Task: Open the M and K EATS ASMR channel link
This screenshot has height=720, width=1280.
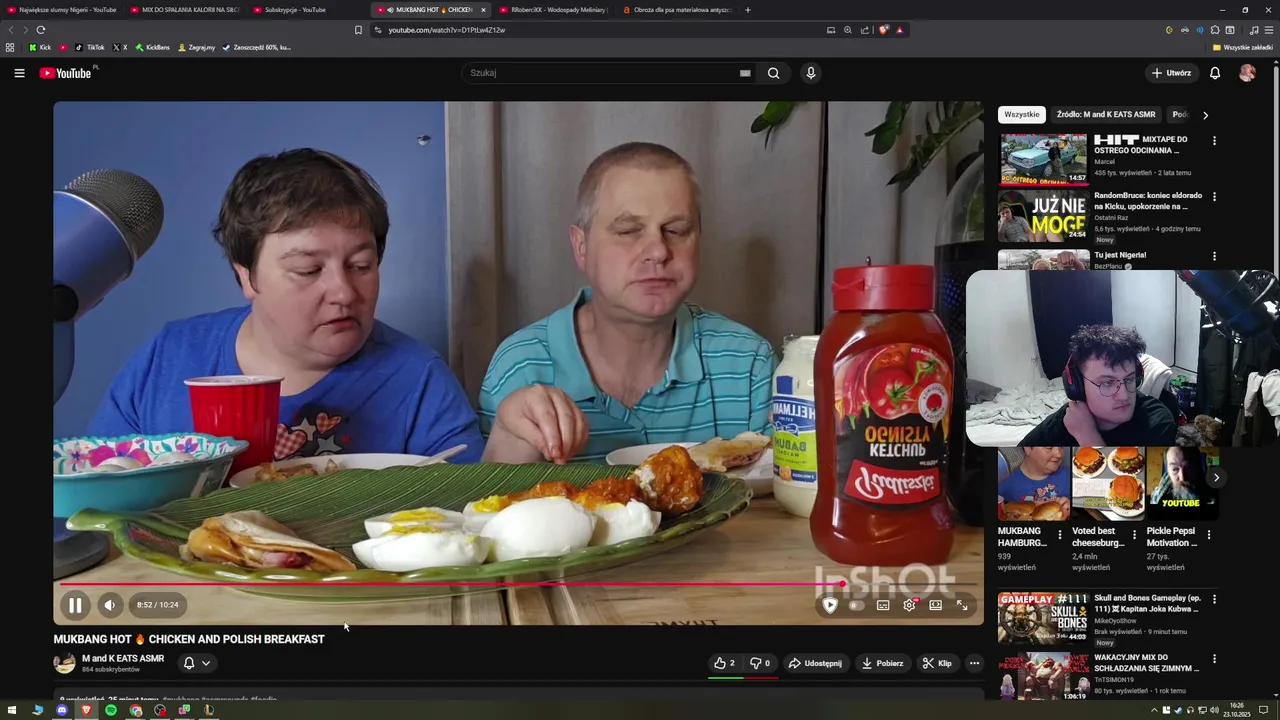Action: tap(123, 658)
